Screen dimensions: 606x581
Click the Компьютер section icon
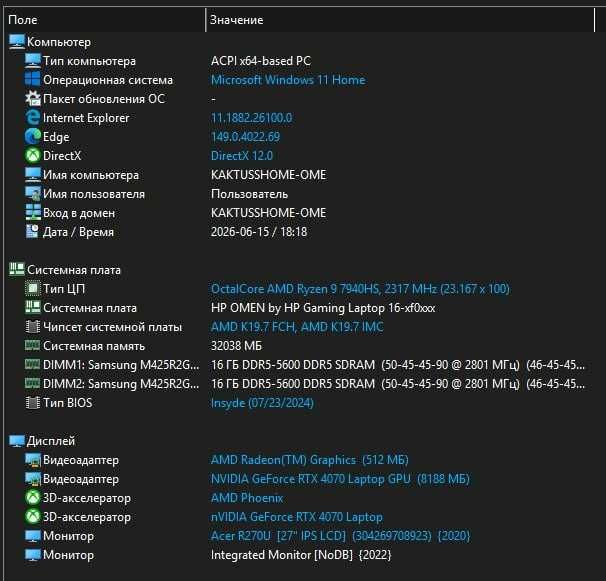[x=17, y=42]
